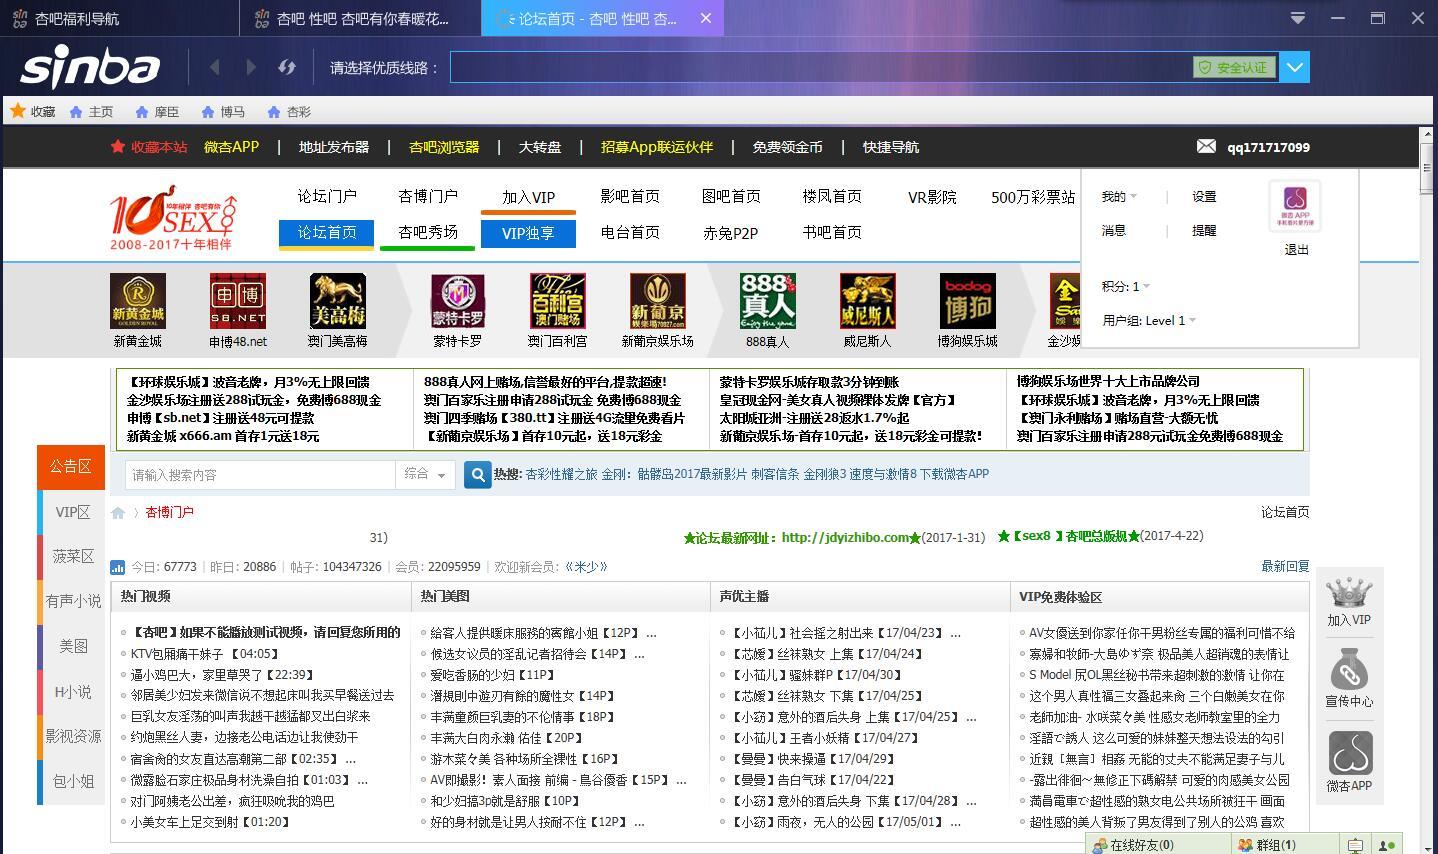This screenshot has width=1438, height=854.
Task: Switch to the 杏吧福利导航 tab
Action: (x=119, y=18)
